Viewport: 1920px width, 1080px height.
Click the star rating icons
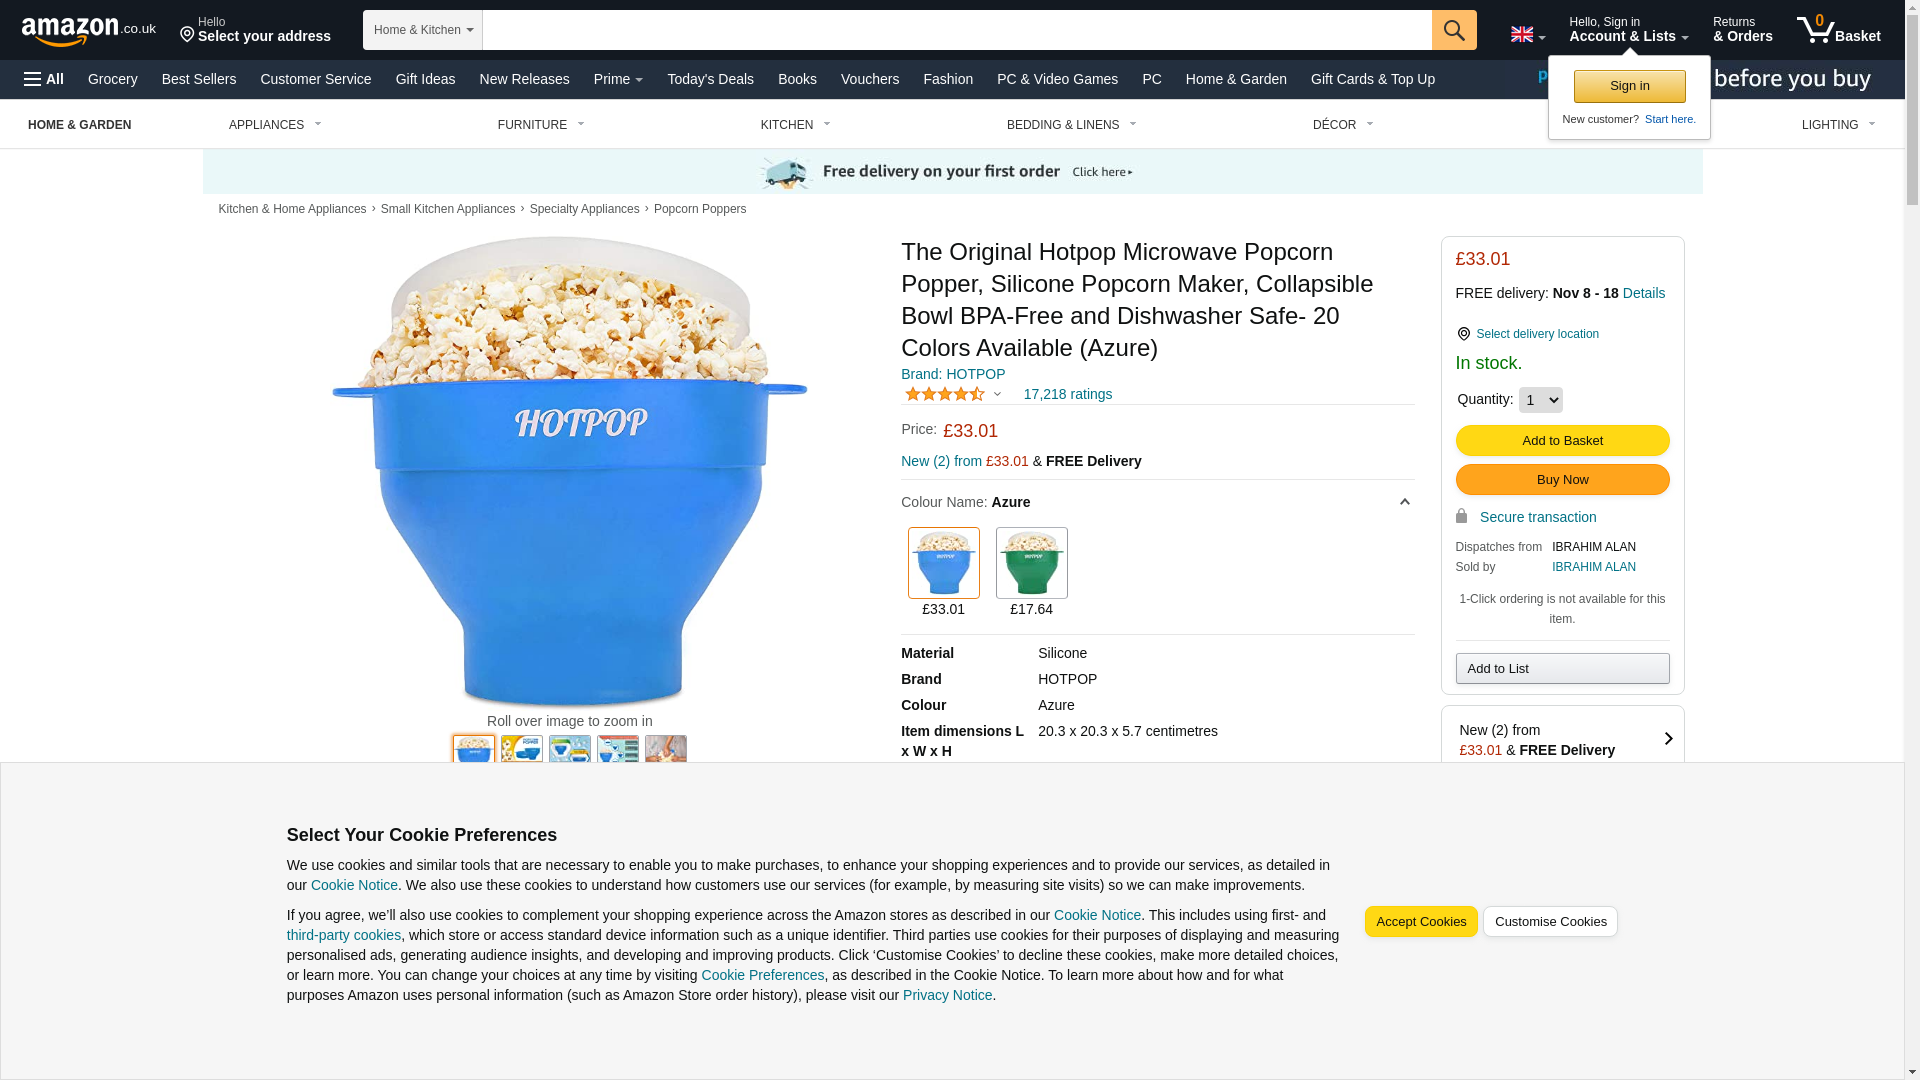click(x=944, y=394)
